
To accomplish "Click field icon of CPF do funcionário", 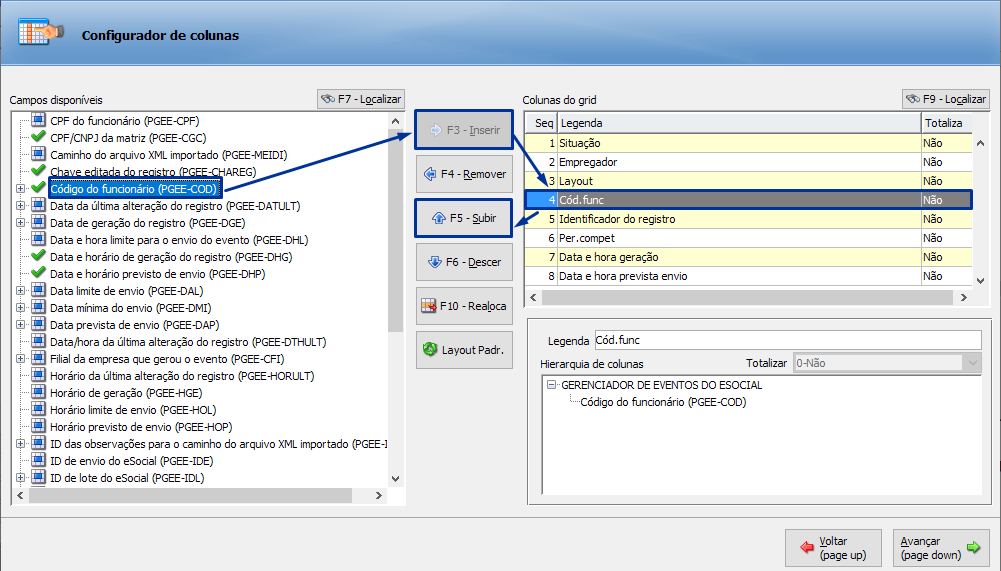I will click(38, 120).
